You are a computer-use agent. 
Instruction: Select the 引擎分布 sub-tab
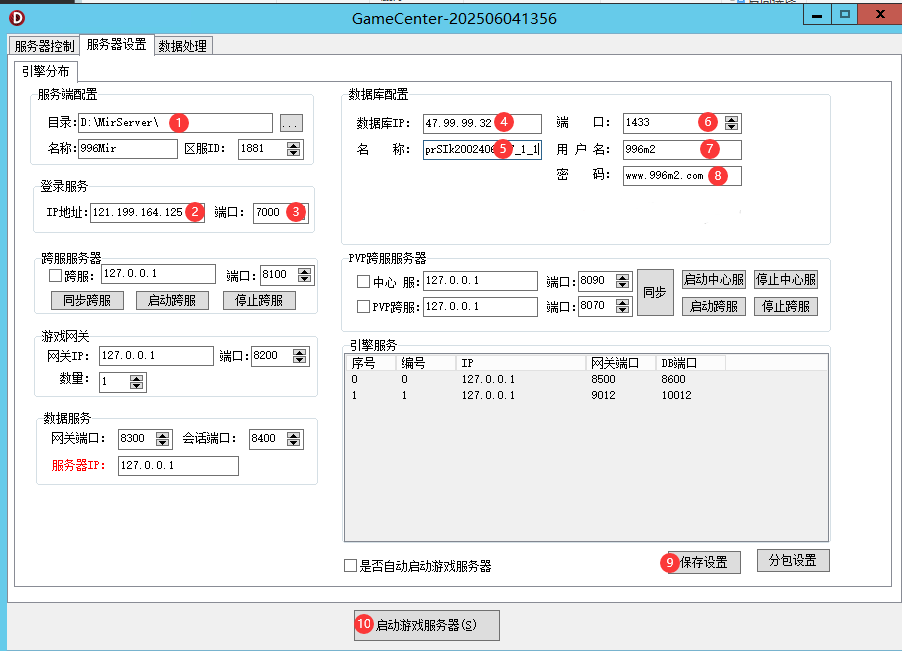coord(44,72)
